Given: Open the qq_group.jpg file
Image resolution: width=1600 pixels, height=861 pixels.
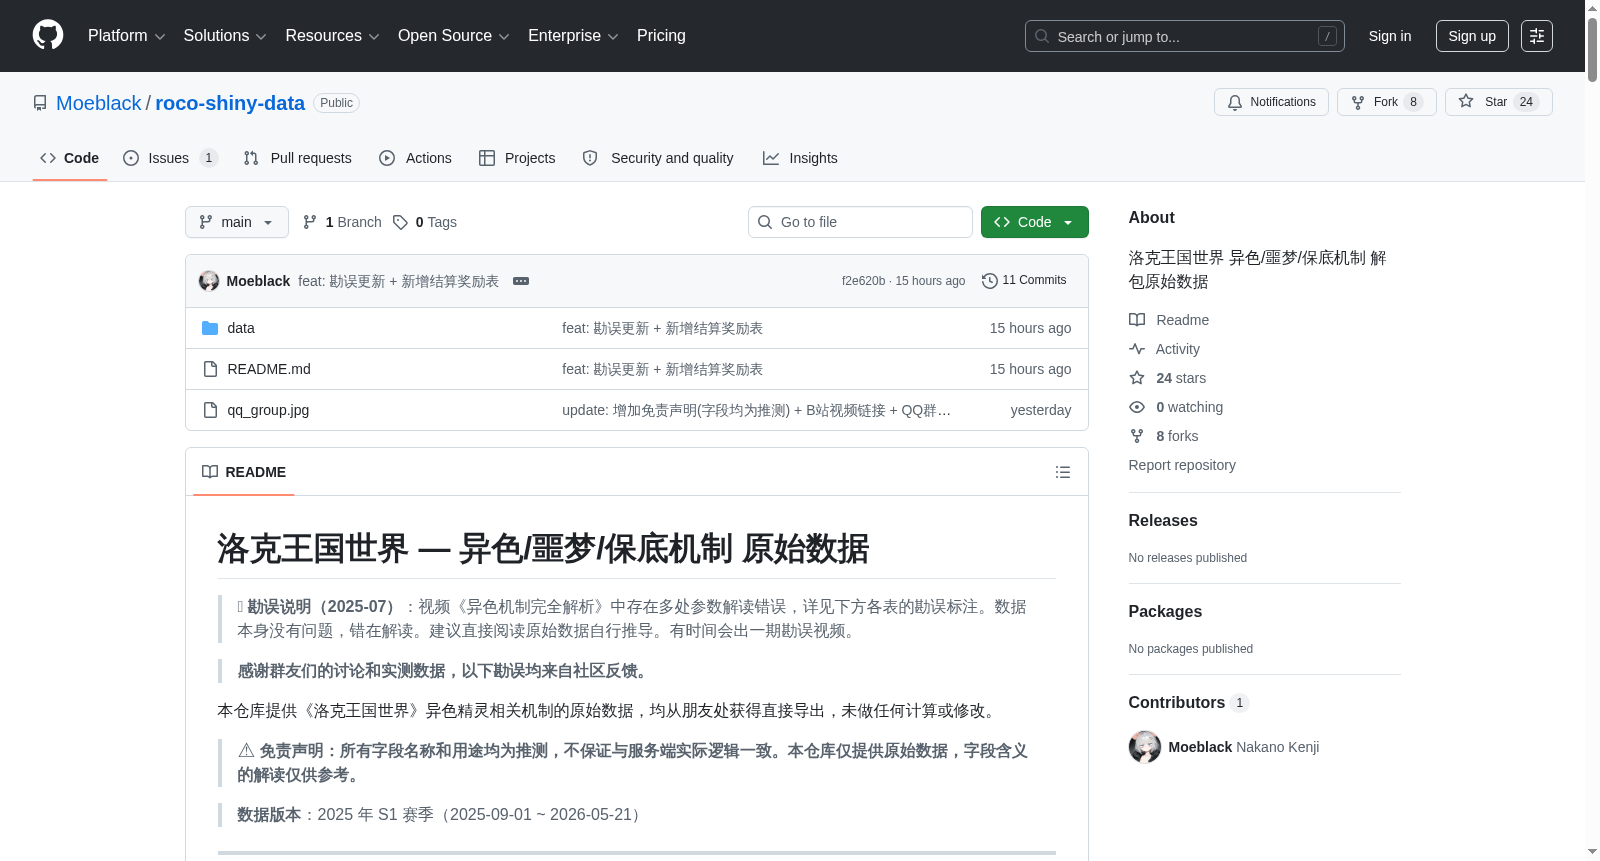Looking at the screenshot, I should coord(268,410).
